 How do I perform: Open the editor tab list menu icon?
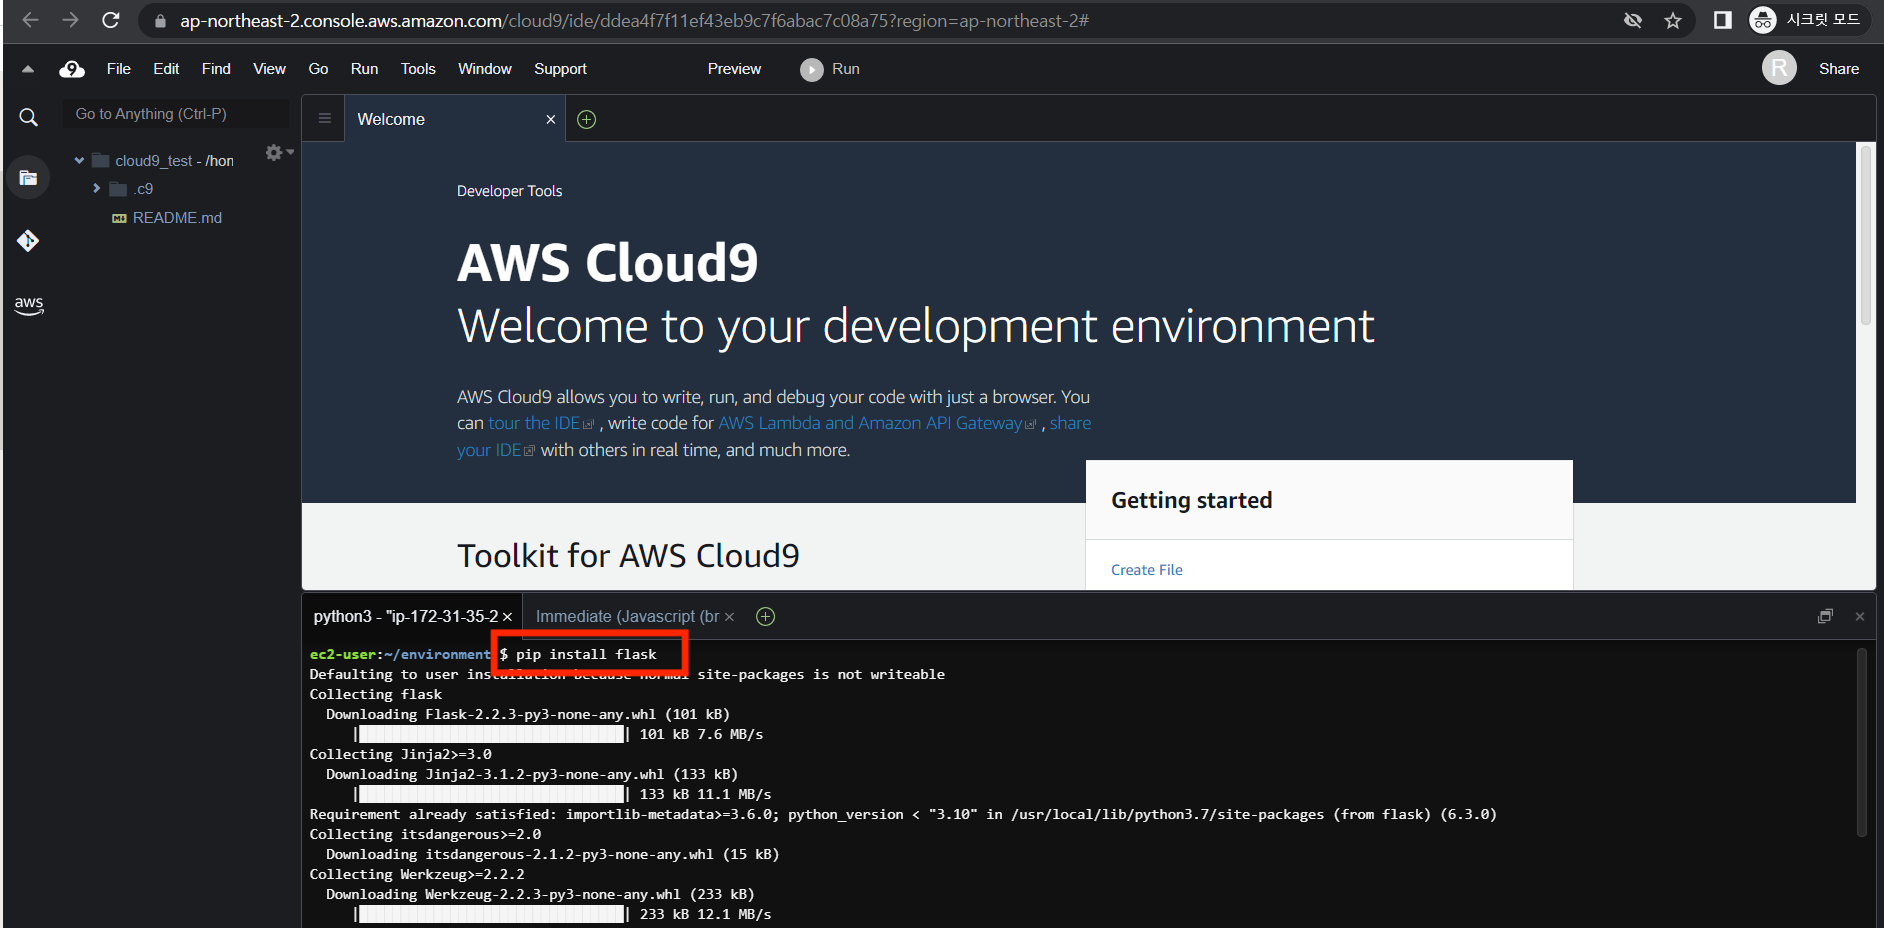[324, 118]
